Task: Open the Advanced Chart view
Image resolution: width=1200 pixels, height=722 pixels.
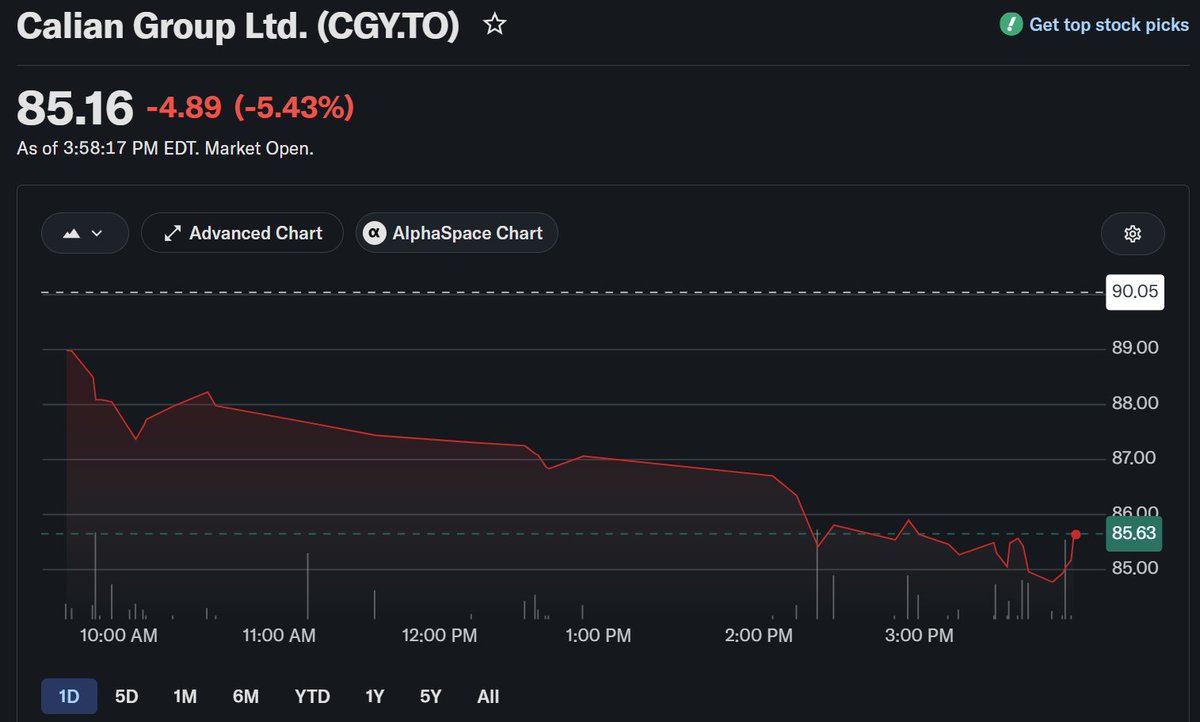Action: 242,233
